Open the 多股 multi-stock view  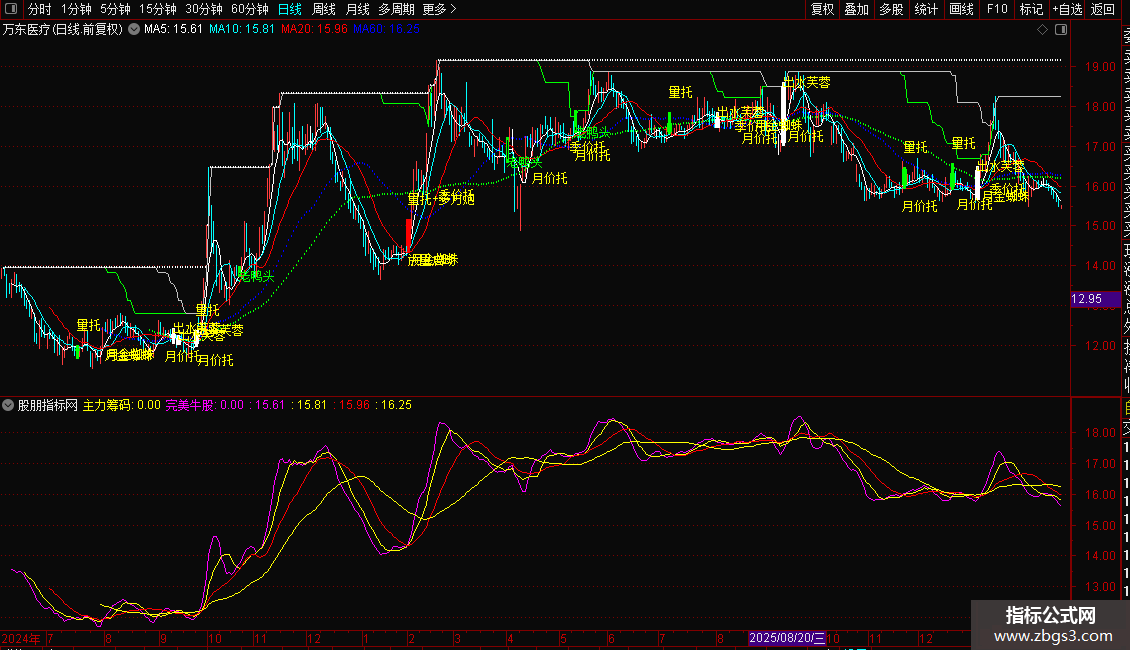tap(891, 9)
